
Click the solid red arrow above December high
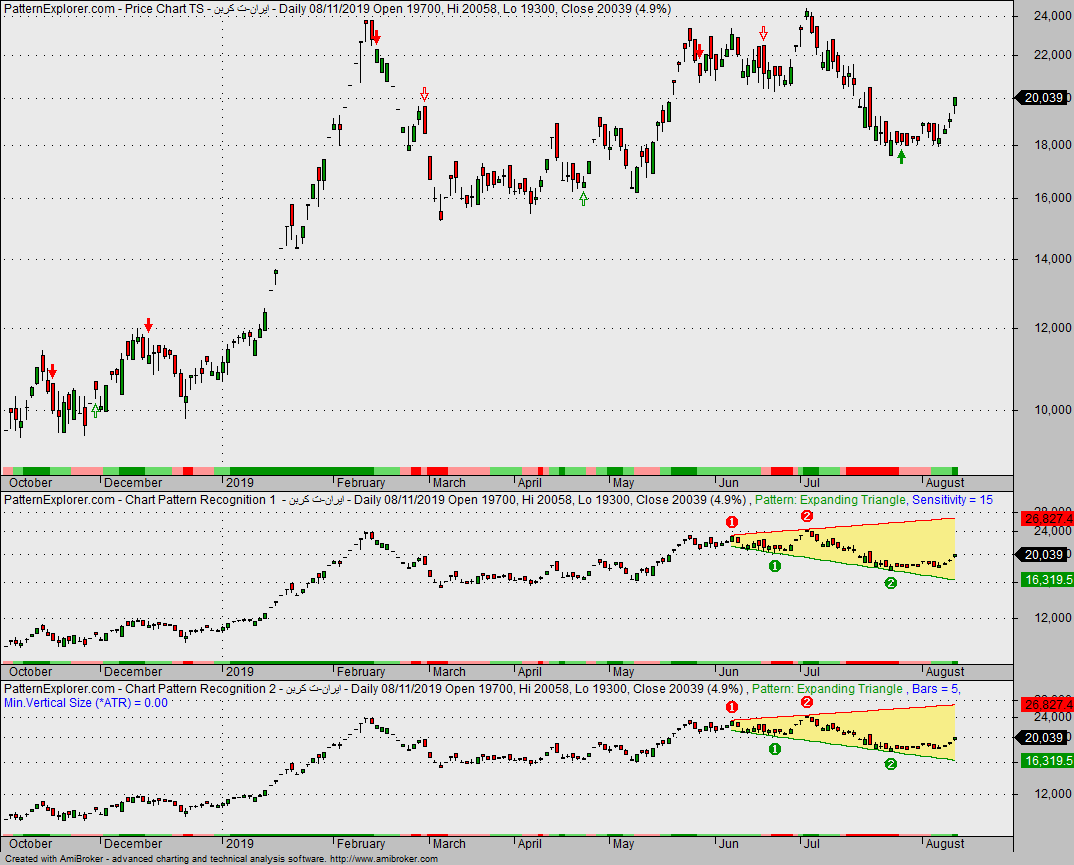[x=149, y=325]
